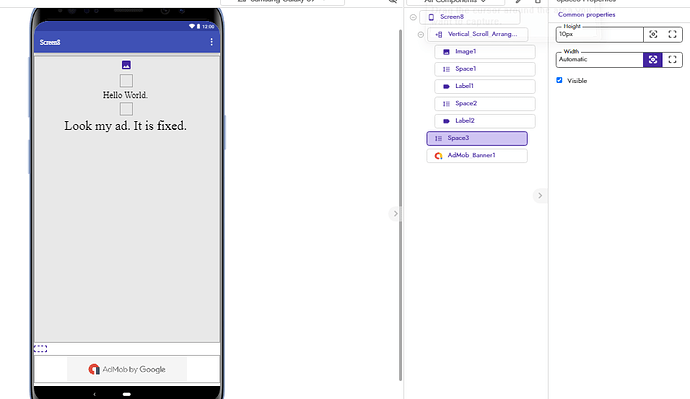Toggle the Visible checkbox
The width and height of the screenshot is (690, 399).
559,80
